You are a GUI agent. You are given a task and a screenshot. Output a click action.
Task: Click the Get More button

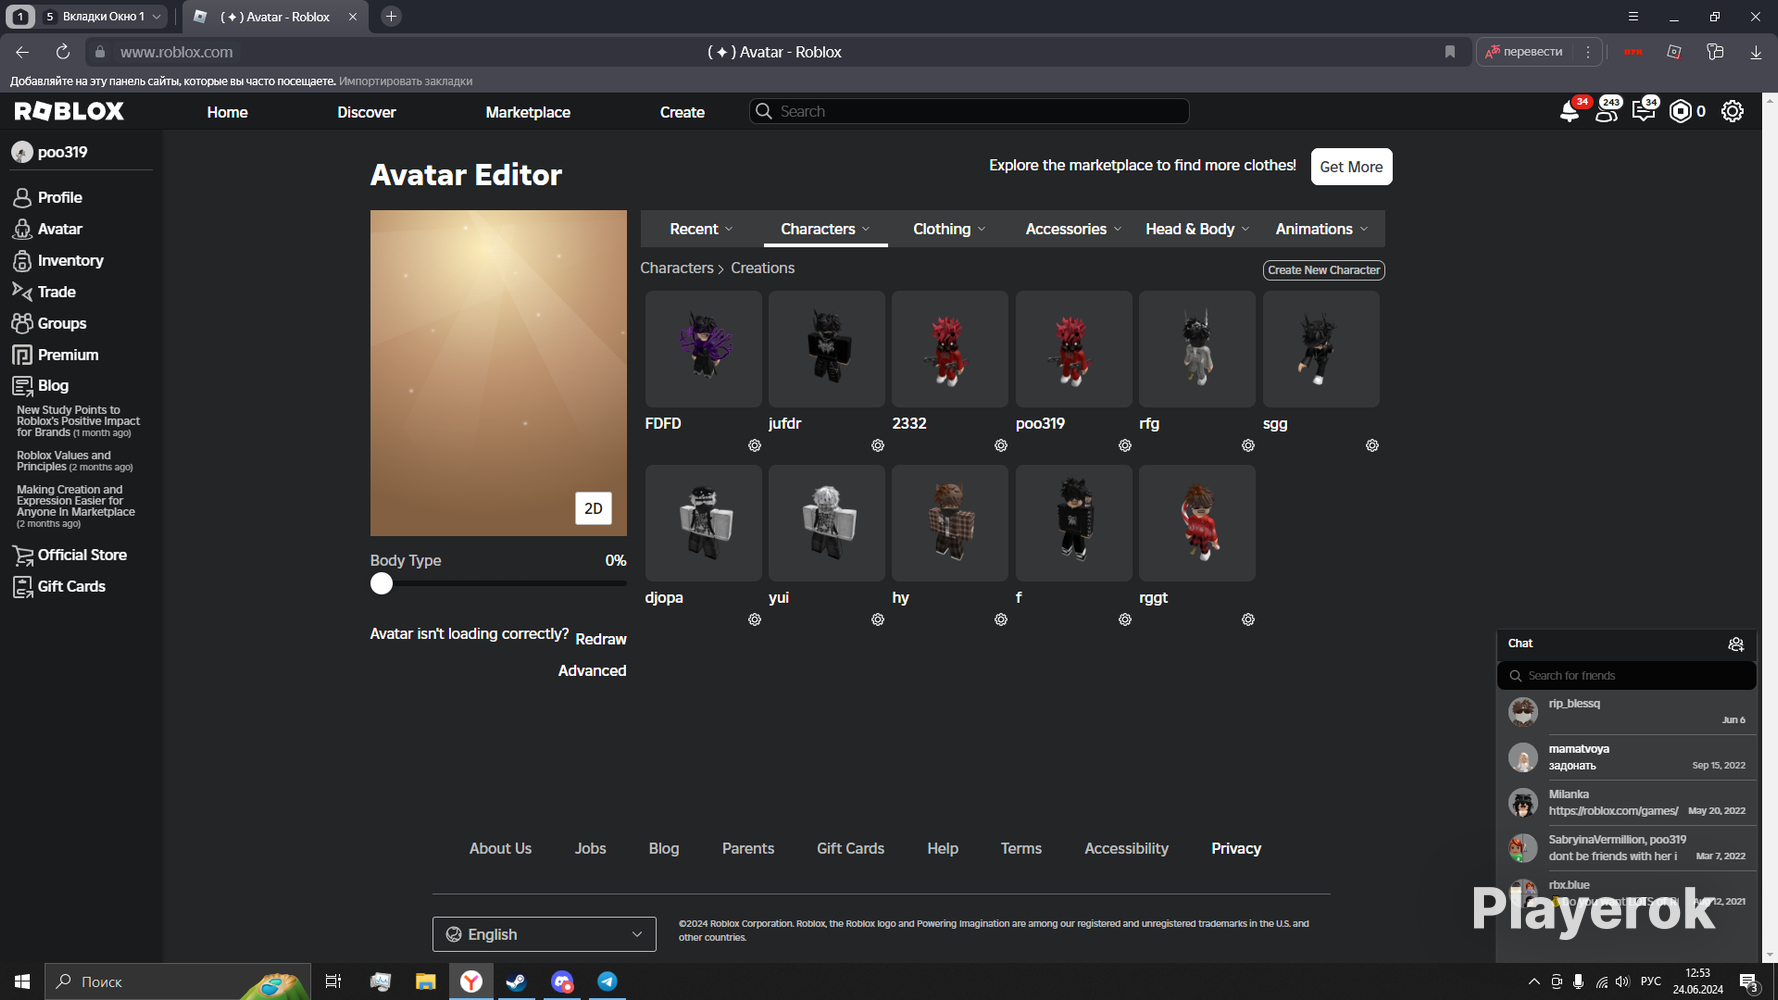tap(1351, 167)
